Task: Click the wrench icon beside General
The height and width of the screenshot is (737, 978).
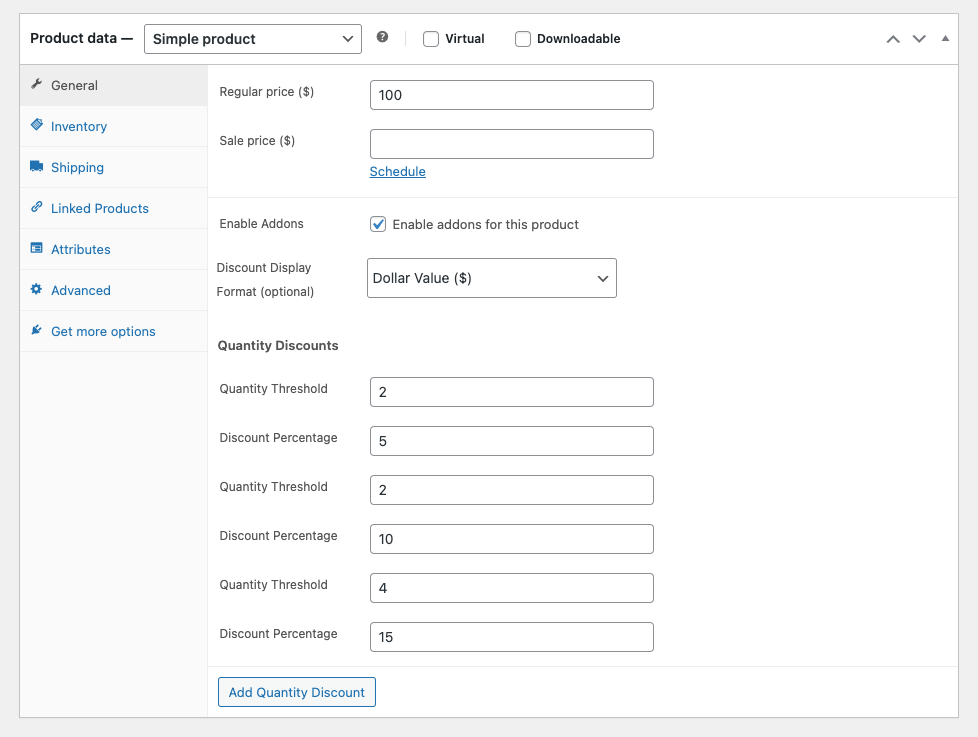Action: coord(37,84)
